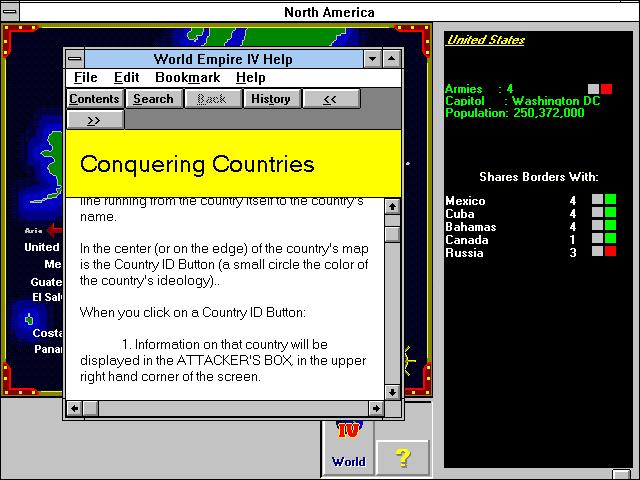
Task: Click the horizontal scrollbar left arrow
Action: click(74, 408)
